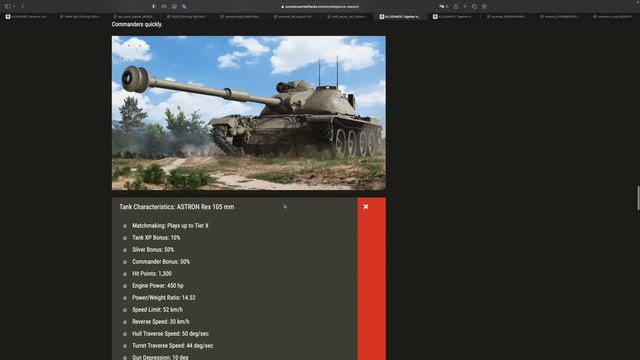Select 'Reverse Speed: 30 km/h' row
The height and width of the screenshot is (360, 640).
click(x=160, y=322)
